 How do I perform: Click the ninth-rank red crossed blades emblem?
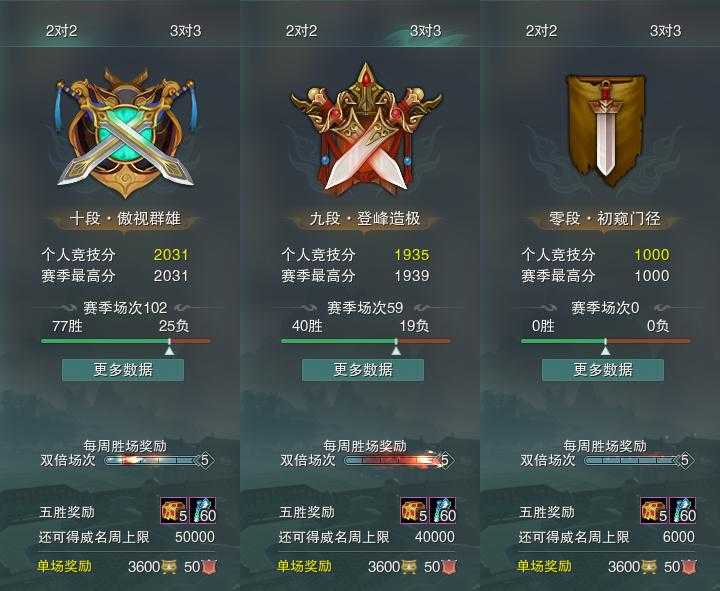[x=366, y=129]
